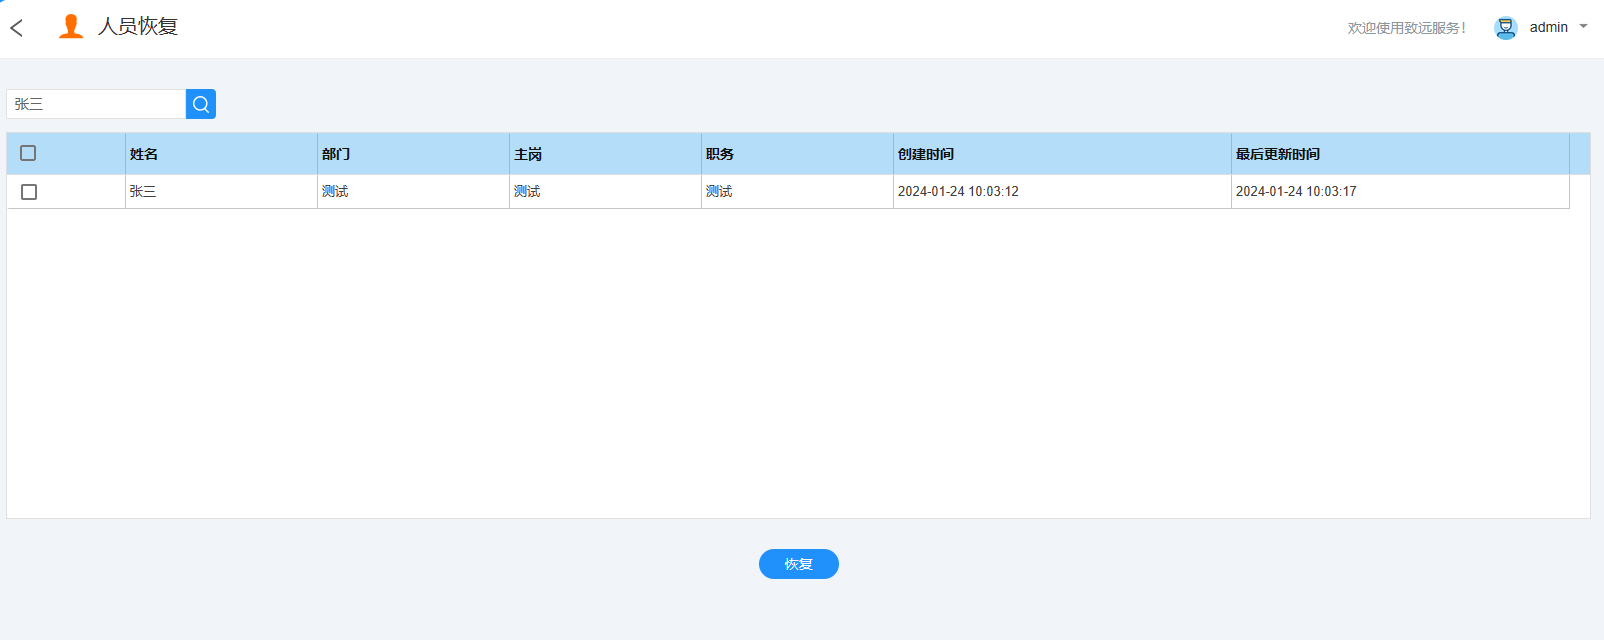This screenshot has height=640, width=1604.
Task: Focus the search field containing 张三
Action: click(96, 104)
